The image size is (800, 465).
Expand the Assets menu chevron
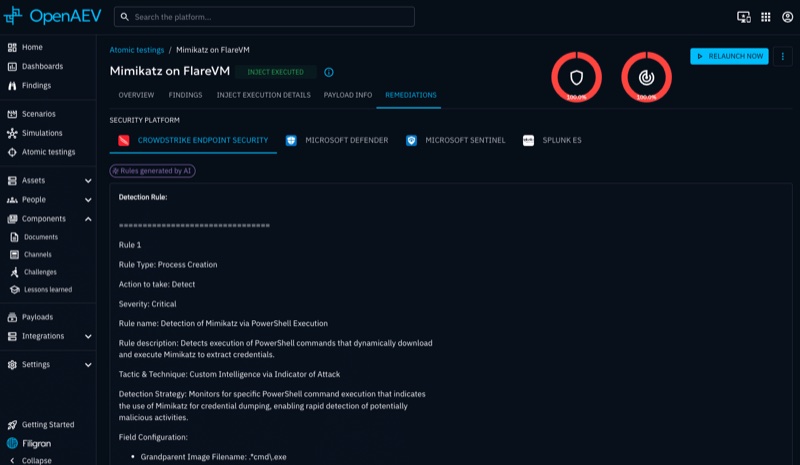click(x=88, y=181)
